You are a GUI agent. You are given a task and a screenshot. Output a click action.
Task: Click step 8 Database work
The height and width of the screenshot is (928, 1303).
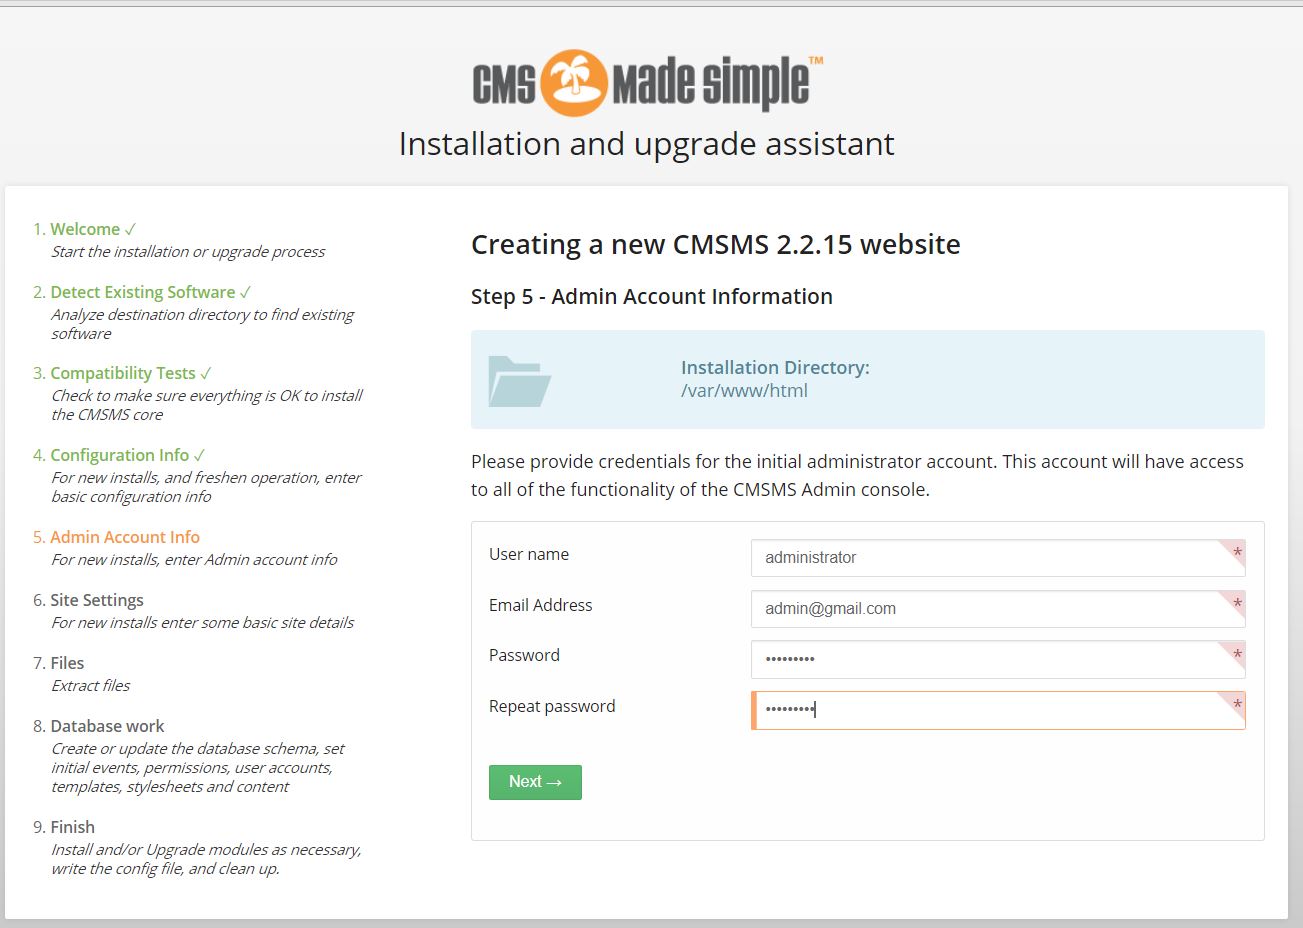coord(107,726)
